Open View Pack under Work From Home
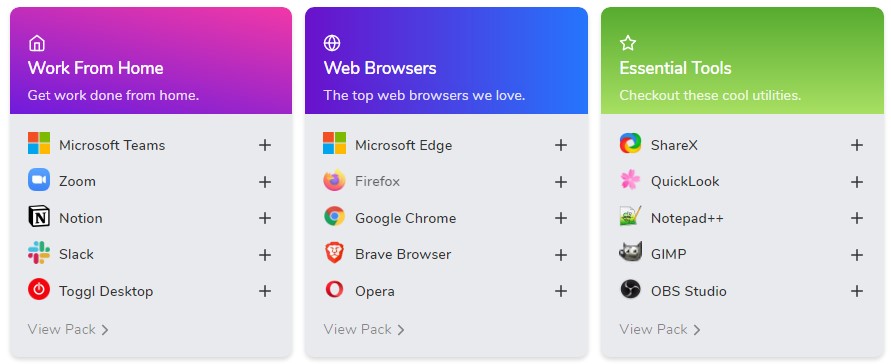 68,329
